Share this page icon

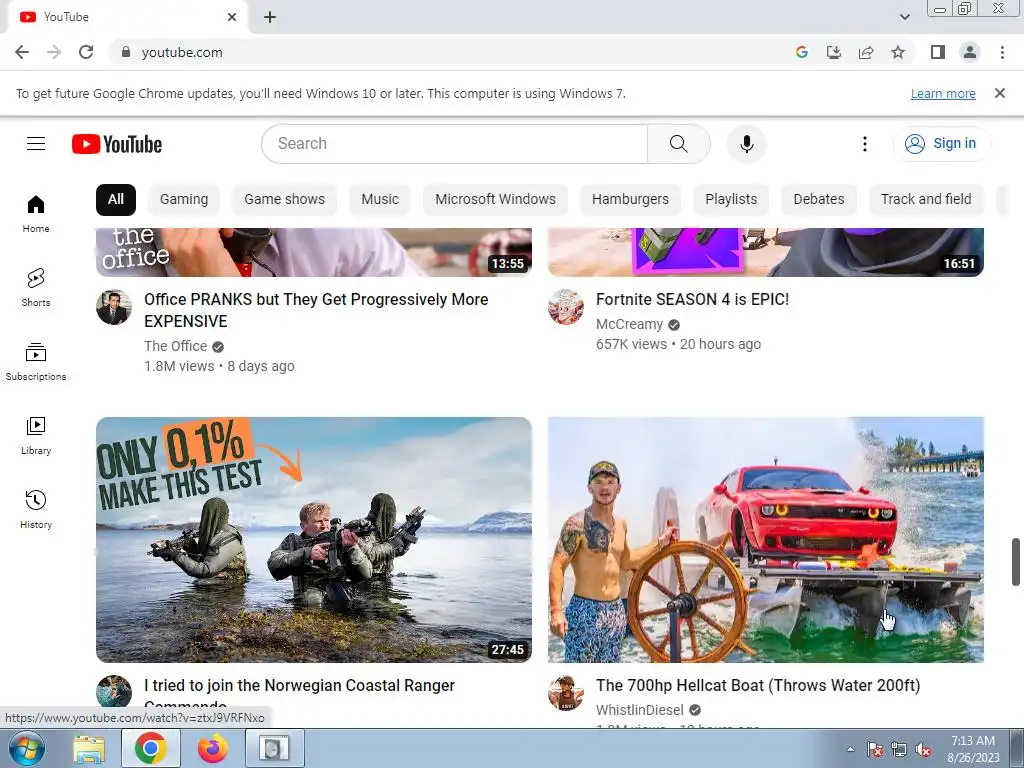click(866, 52)
